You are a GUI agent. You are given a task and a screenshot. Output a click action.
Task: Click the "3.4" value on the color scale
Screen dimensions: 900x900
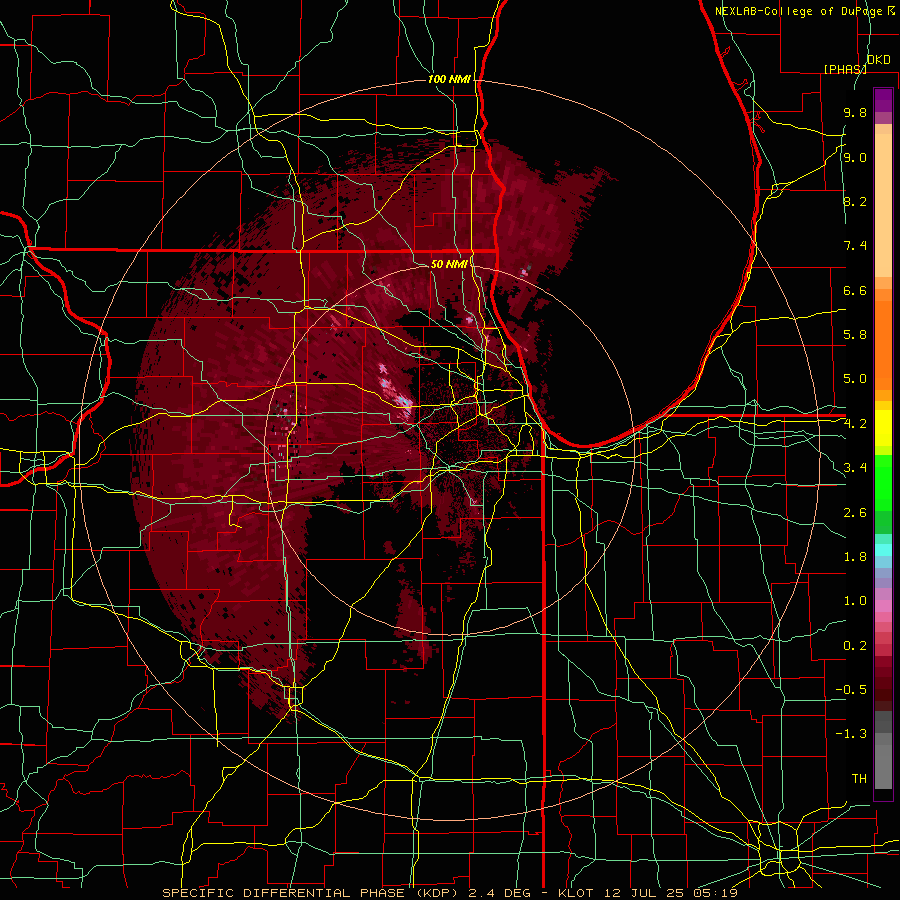click(x=855, y=468)
